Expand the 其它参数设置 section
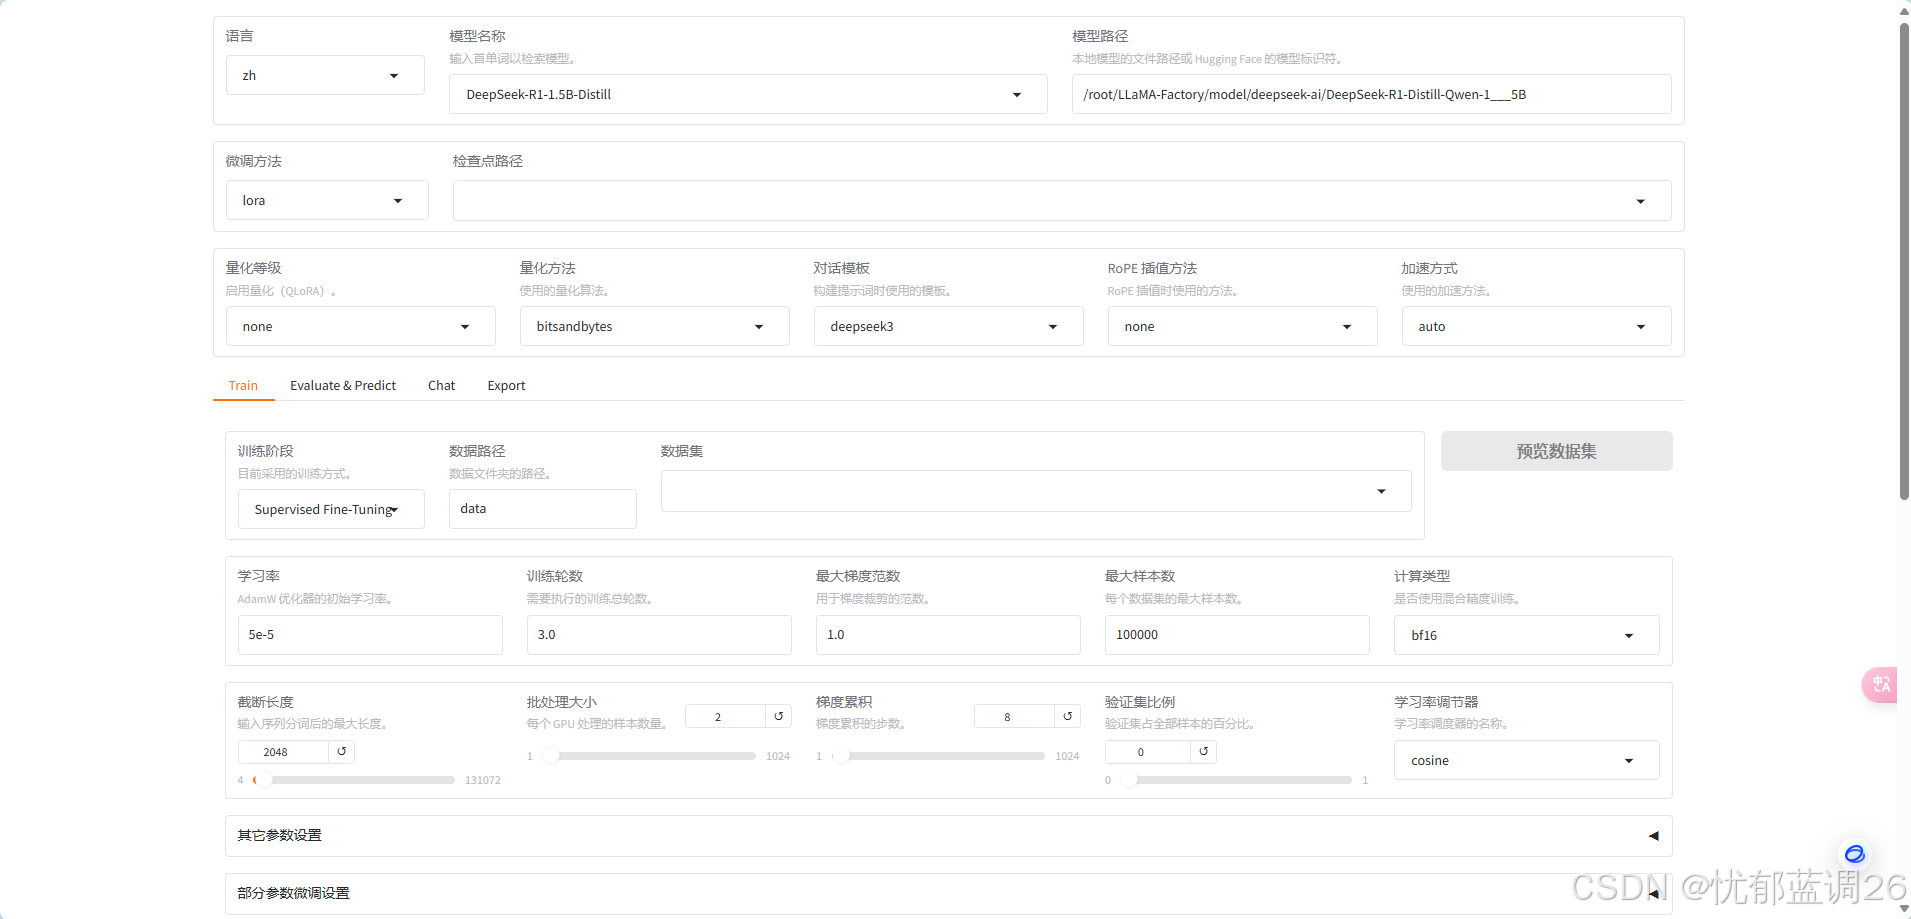This screenshot has width=1911, height=919. (948, 835)
